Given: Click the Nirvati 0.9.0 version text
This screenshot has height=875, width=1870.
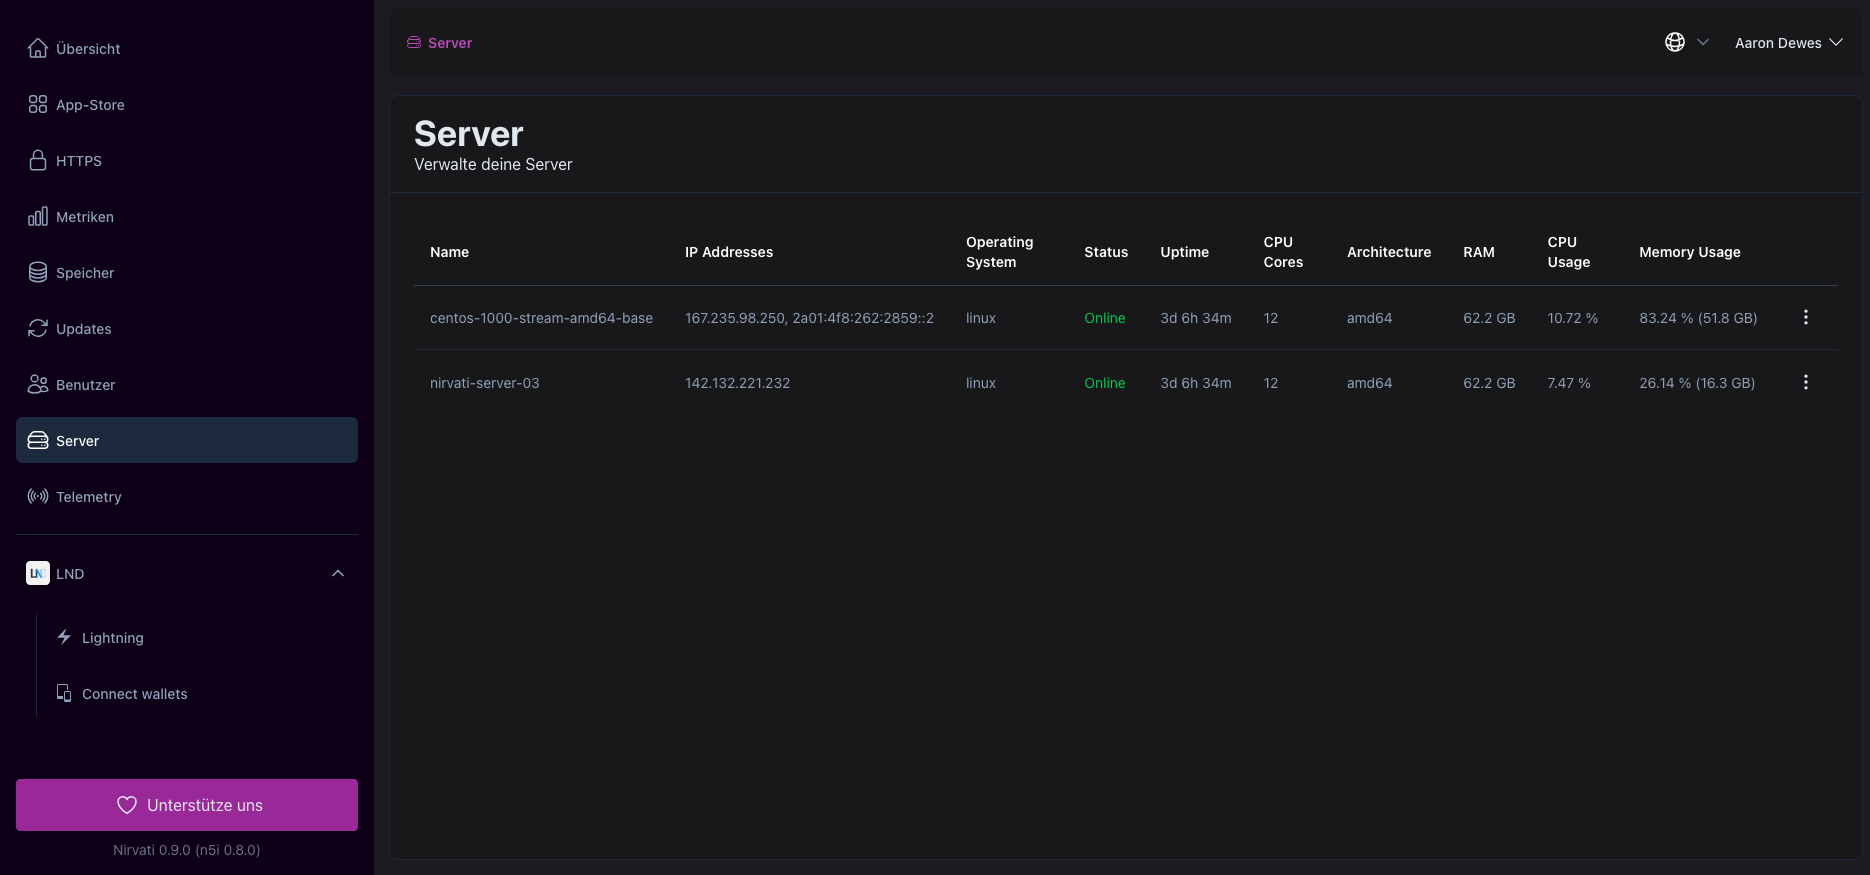Looking at the screenshot, I should click(187, 850).
